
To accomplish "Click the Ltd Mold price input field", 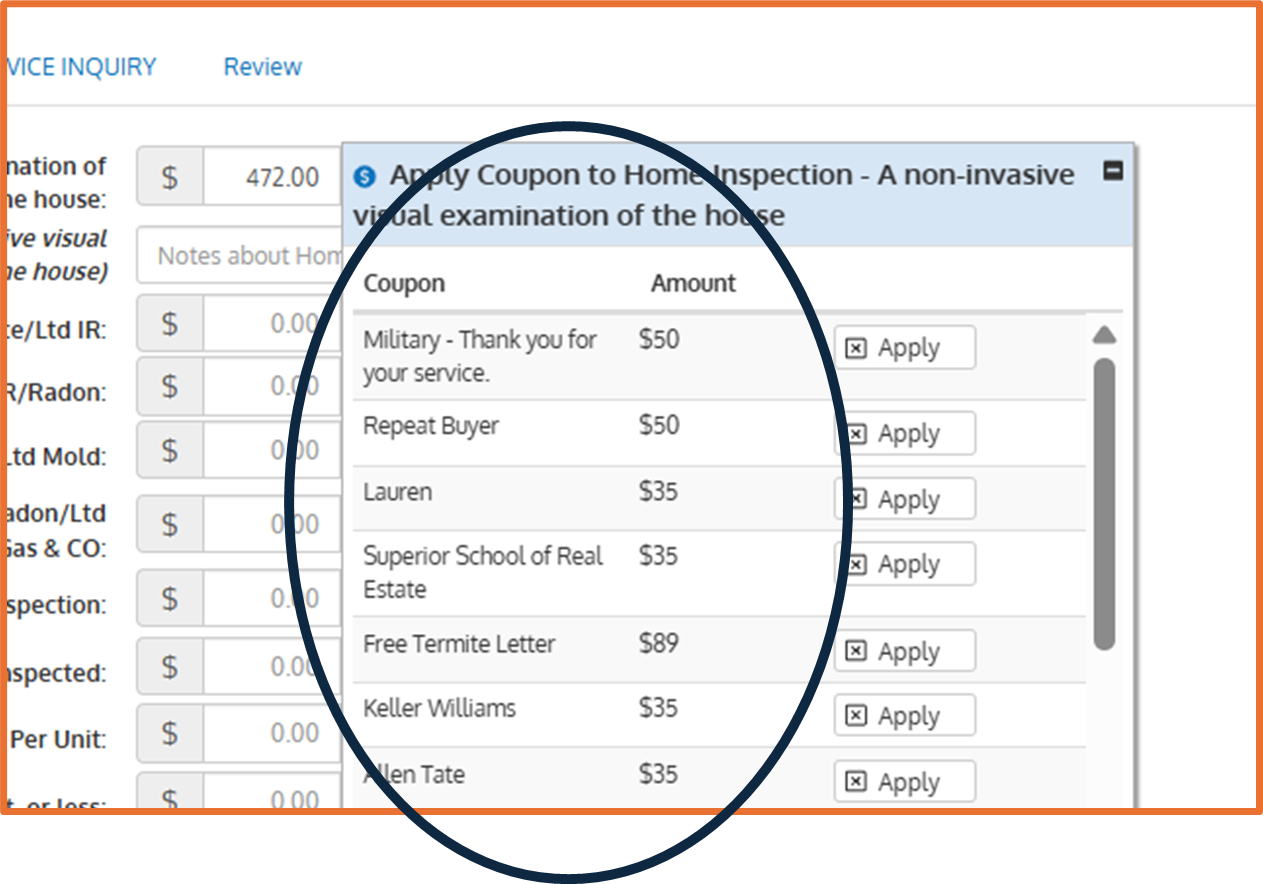I will tap(272, 450).
